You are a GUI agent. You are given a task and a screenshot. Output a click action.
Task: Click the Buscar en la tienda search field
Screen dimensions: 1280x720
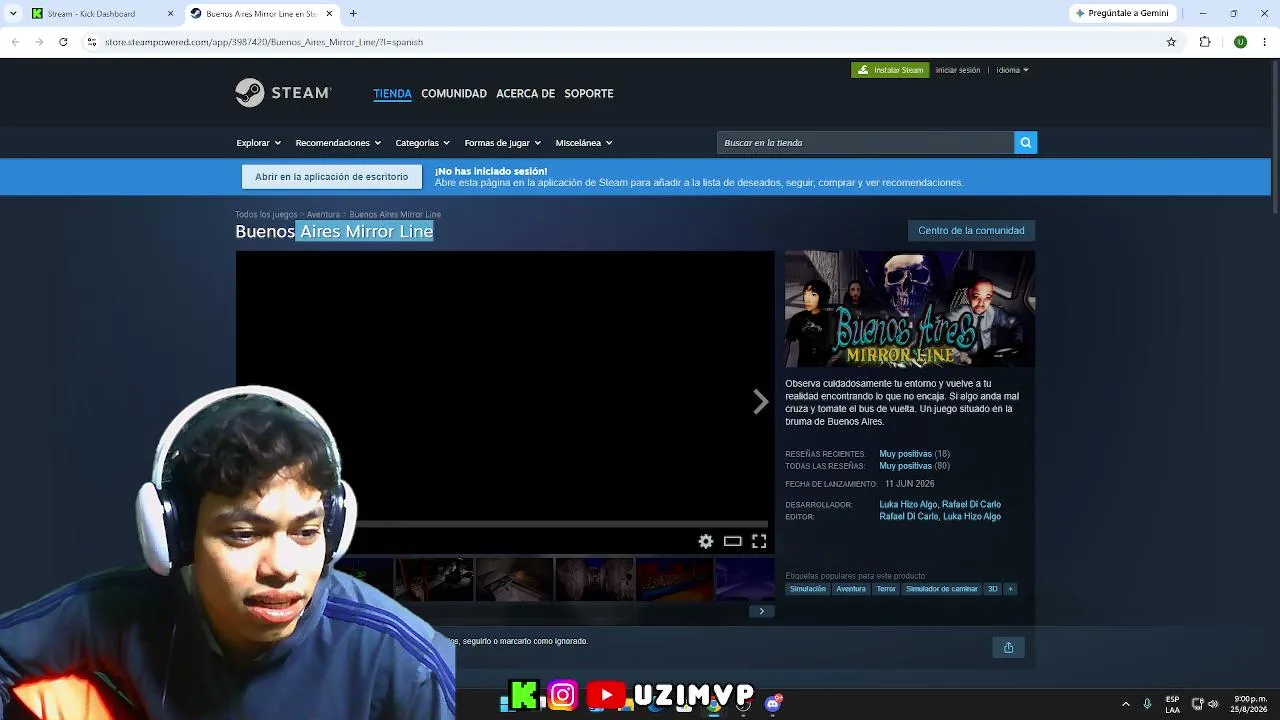(x=865, y=143)
